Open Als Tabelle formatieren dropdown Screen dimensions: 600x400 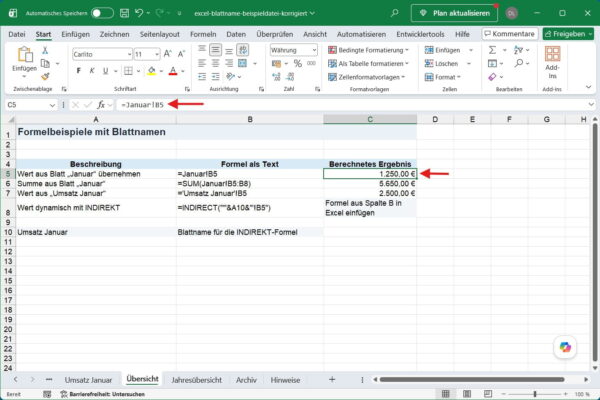point(368,64)
